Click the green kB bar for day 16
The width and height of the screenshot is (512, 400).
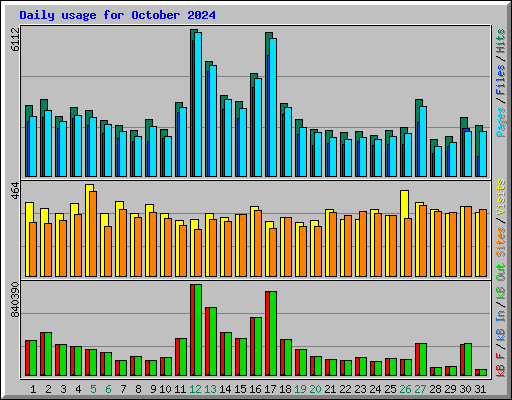[x=258, y=347]
